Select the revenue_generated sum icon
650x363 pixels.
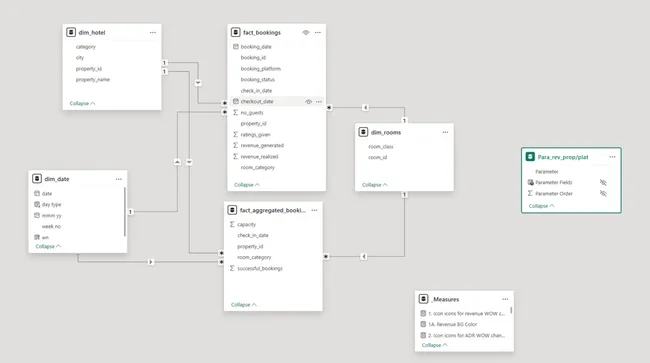pyautogui.click(x=235, y=145)
